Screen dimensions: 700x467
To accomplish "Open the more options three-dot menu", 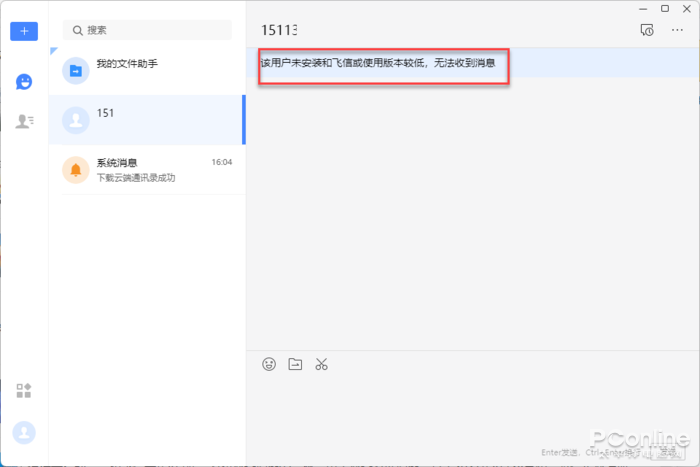I will [677, 30].
